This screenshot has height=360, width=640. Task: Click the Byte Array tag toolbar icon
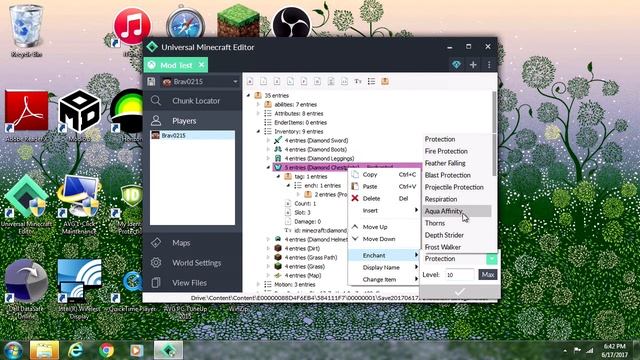(x=331, y=82)
